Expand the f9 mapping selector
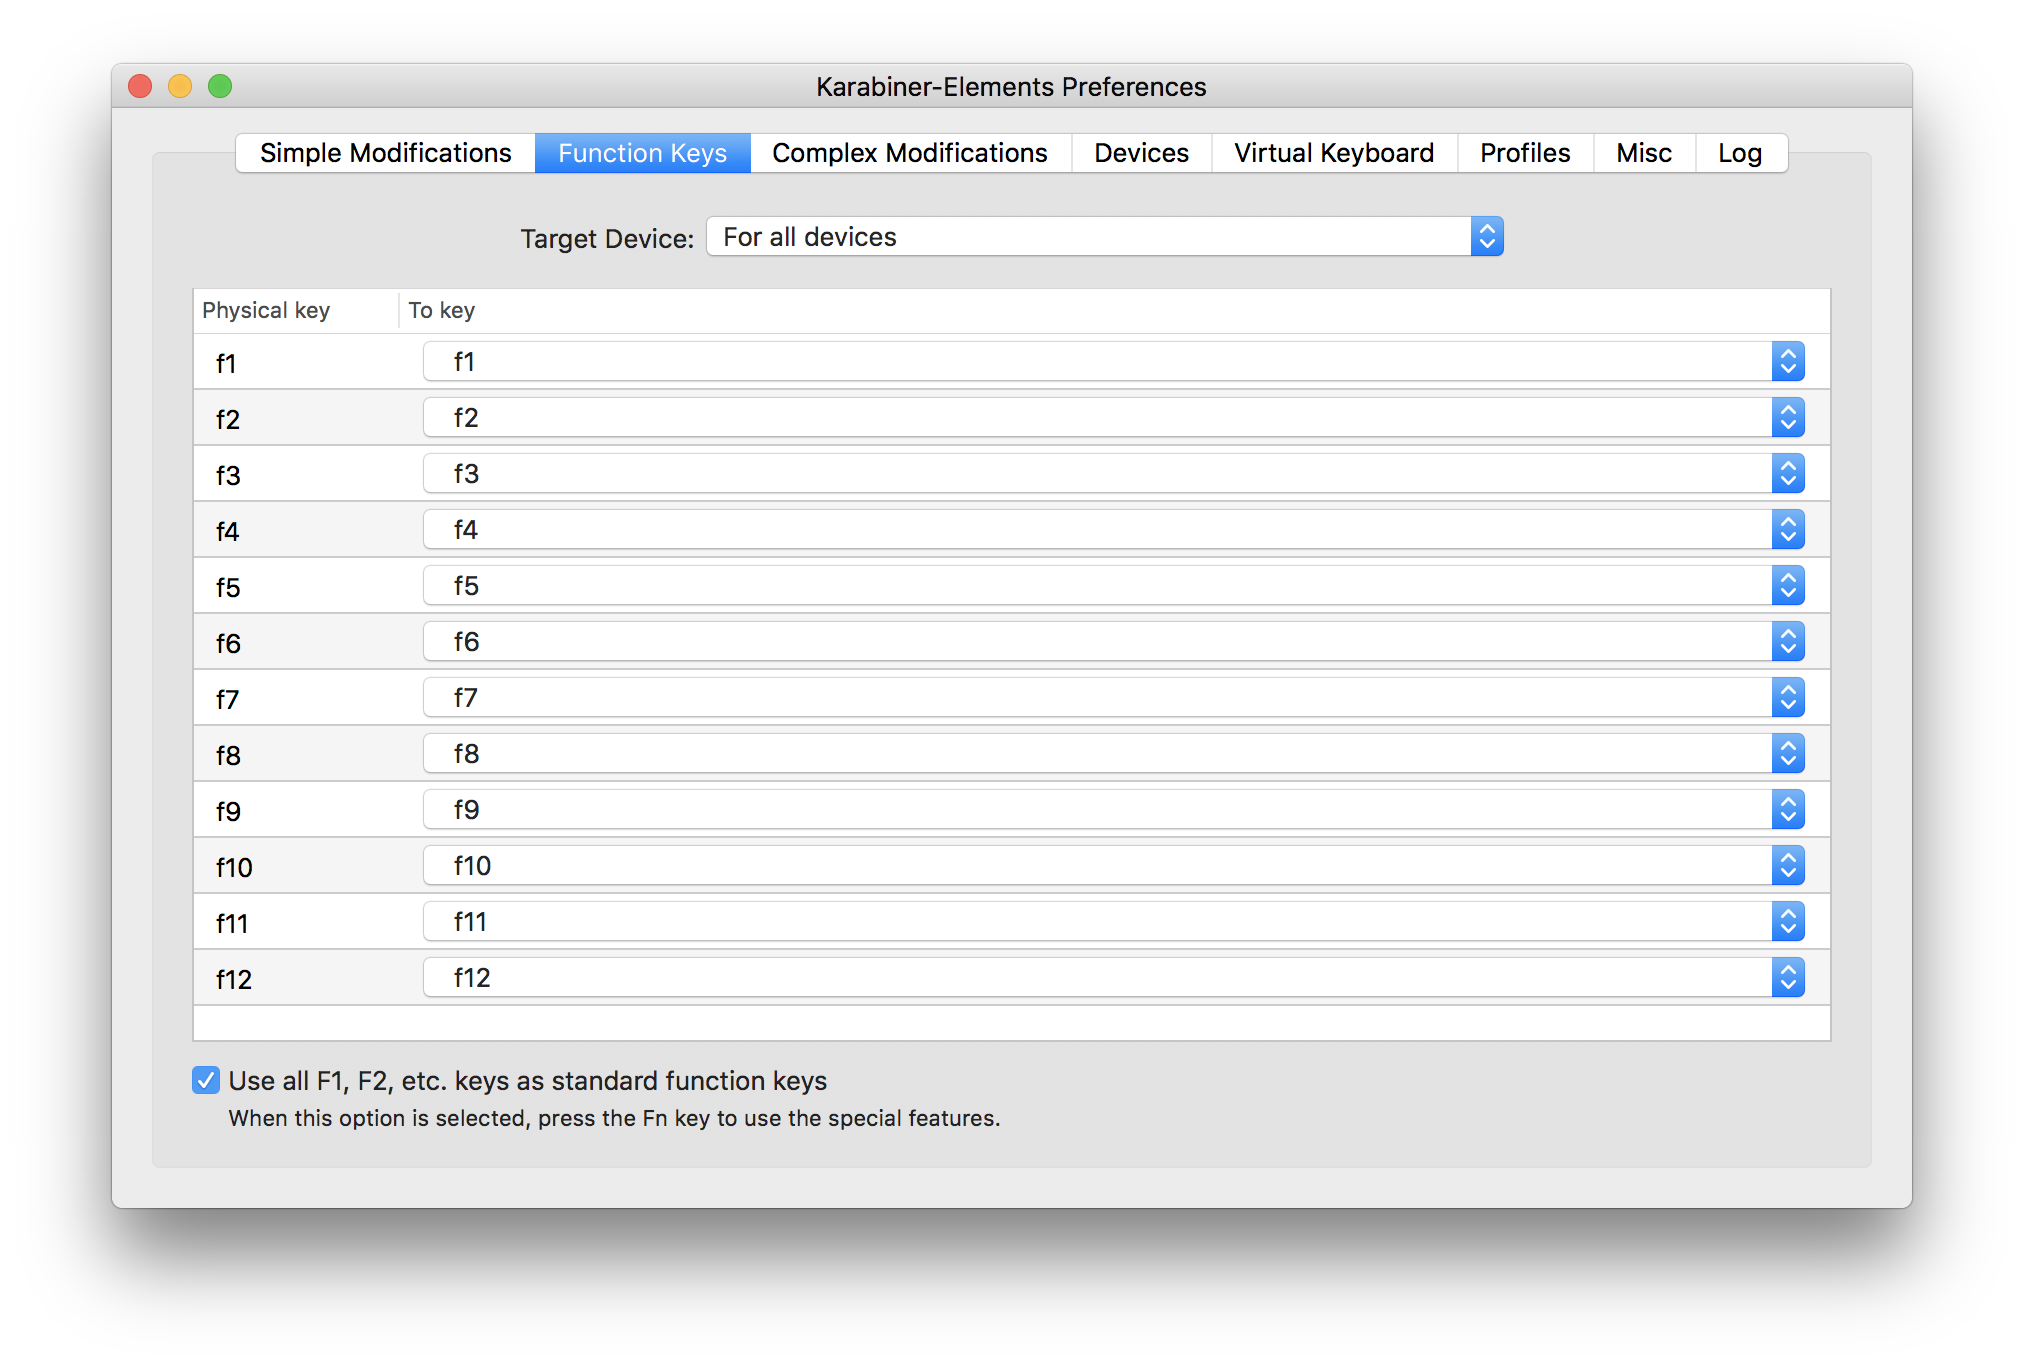 [x=1788, y=809]
